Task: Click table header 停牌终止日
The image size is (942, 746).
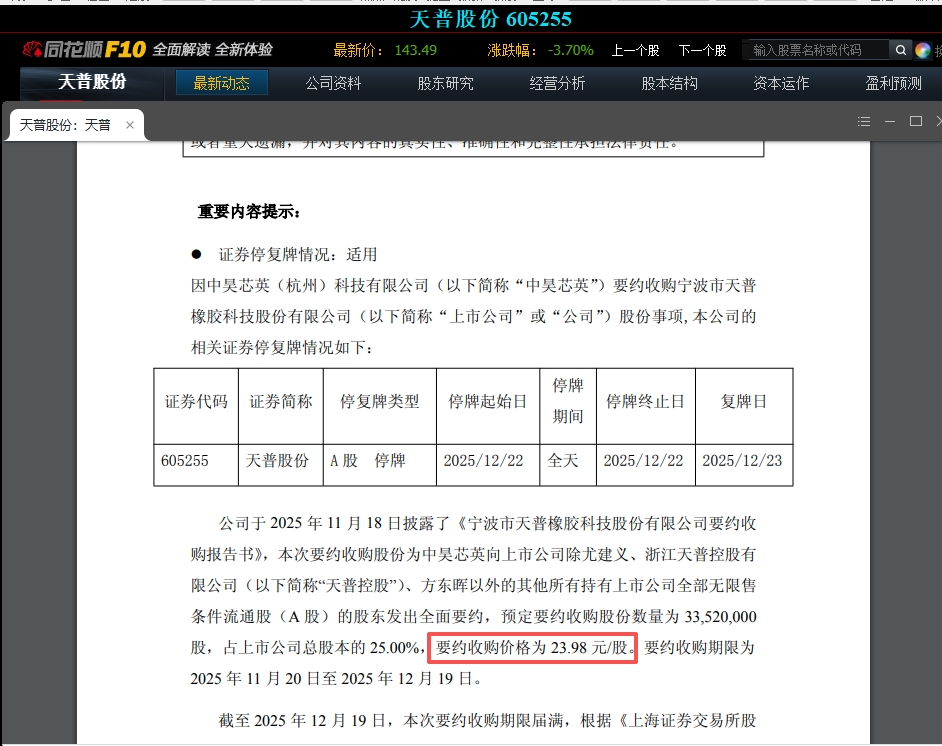Action: pyautogui.click(x=645, y=401)
